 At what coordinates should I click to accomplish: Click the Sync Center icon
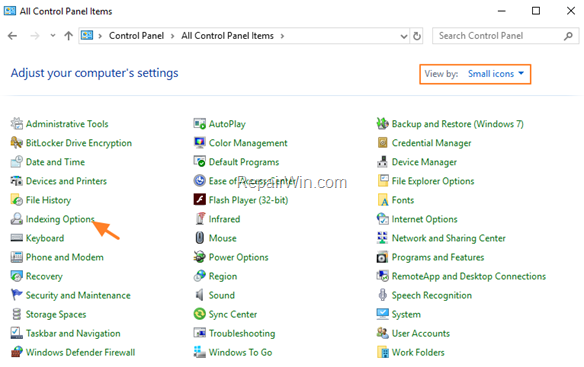tap(200, 314)
